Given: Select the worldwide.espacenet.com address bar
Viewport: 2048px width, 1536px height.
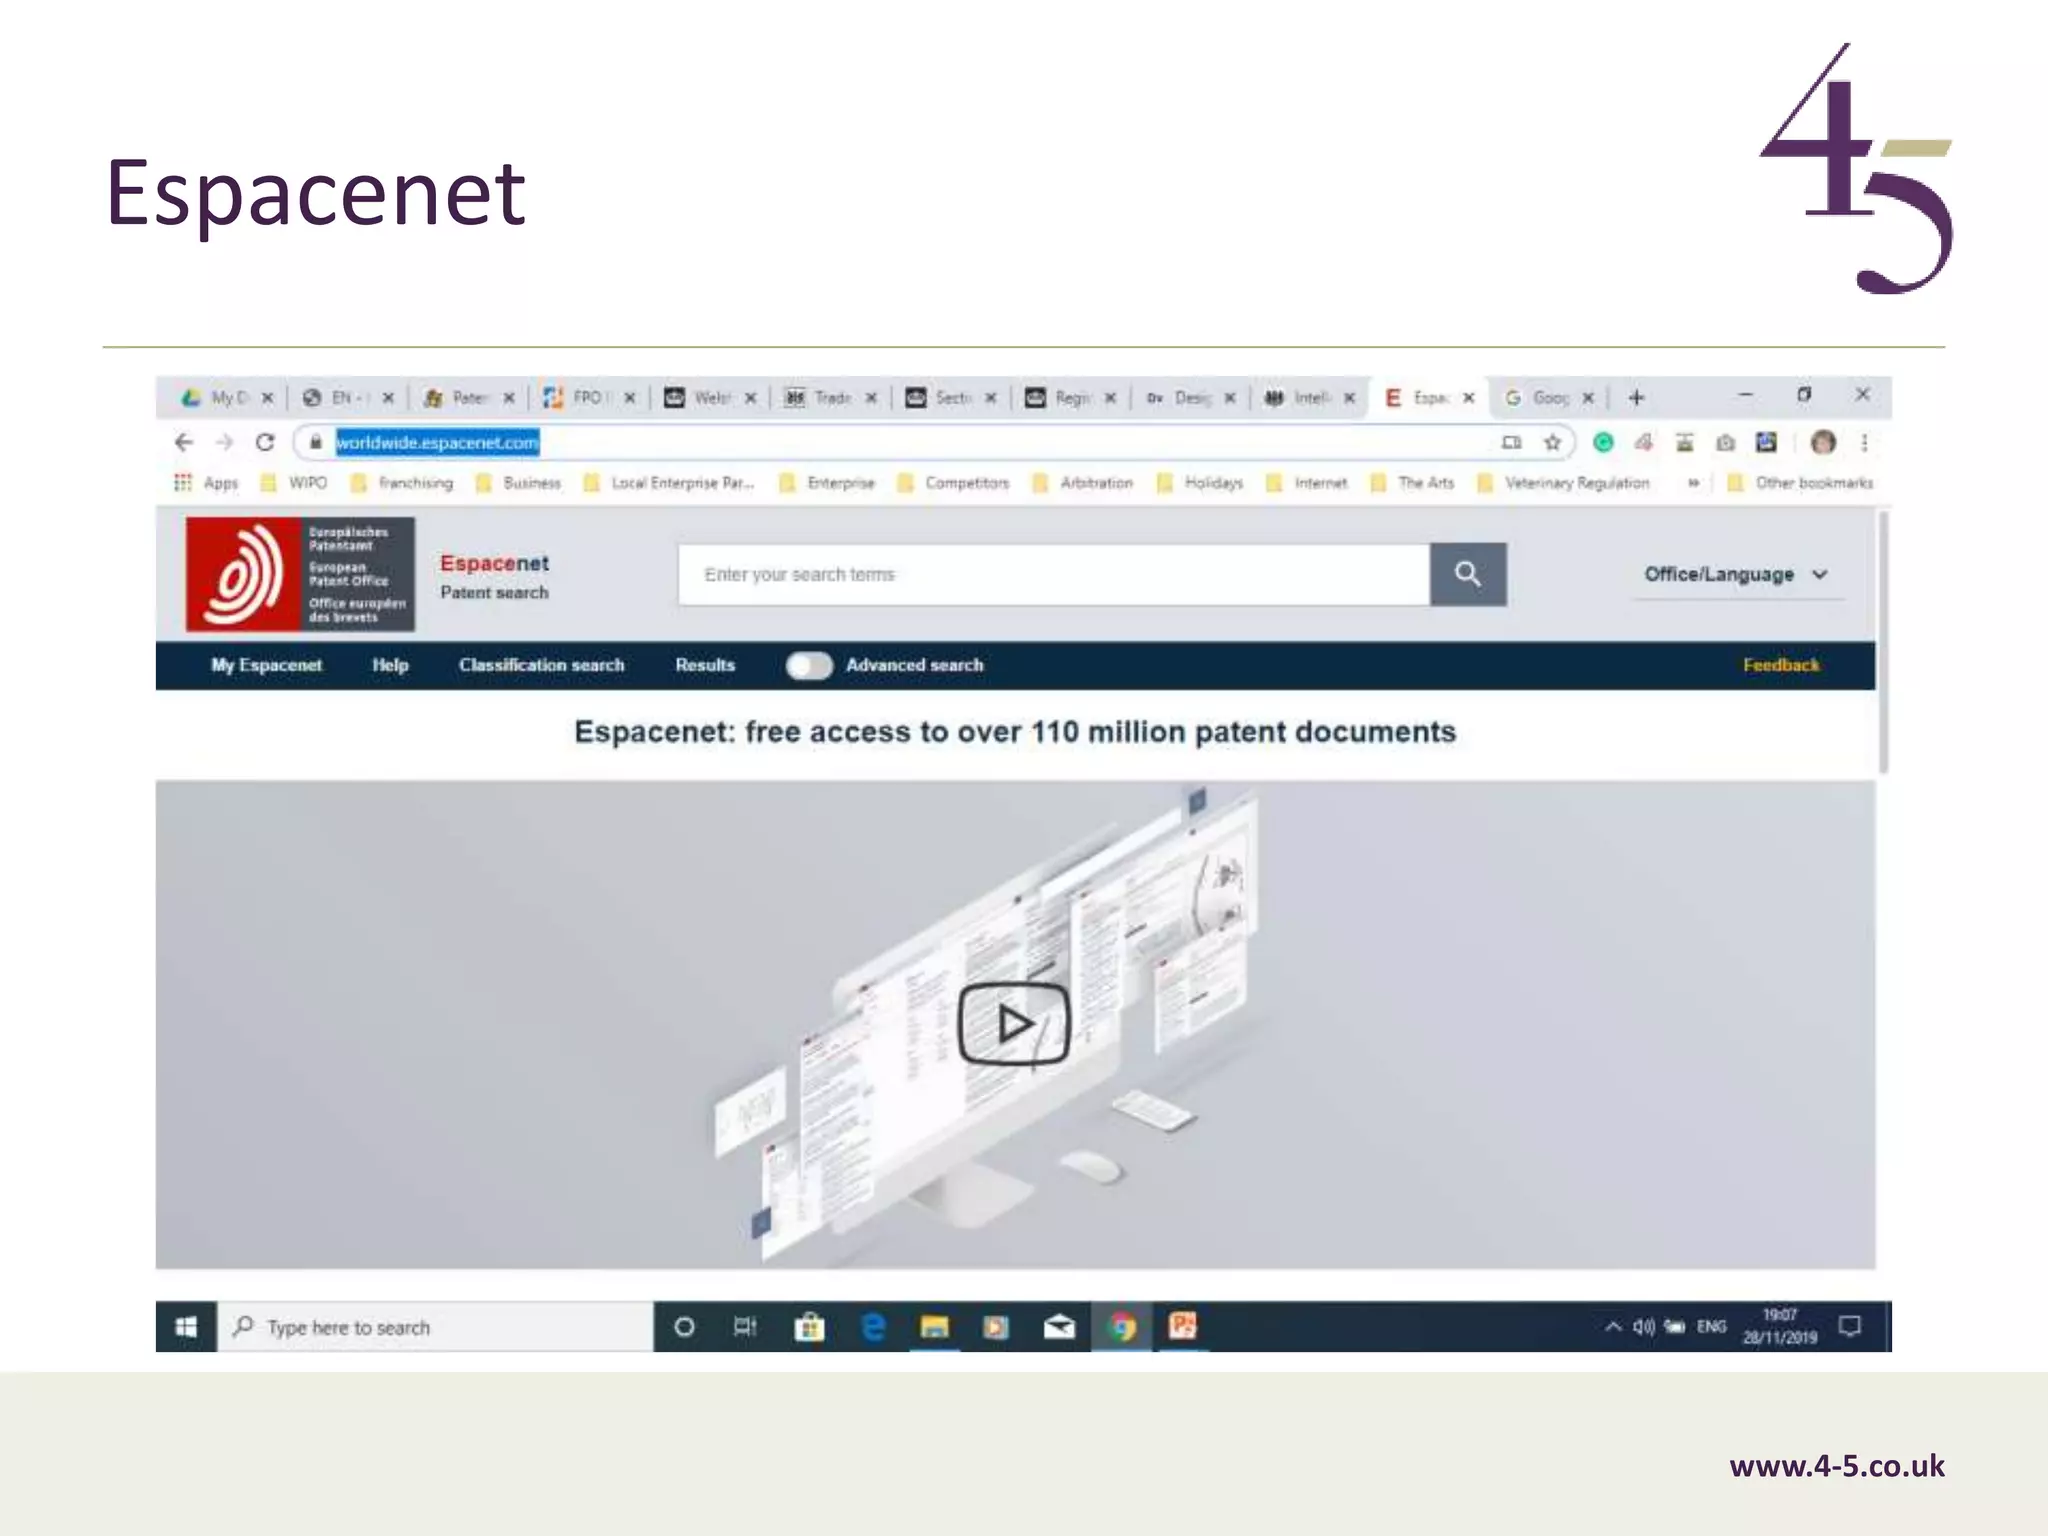Looking at the screenshot, I should [x=437, y=442].
